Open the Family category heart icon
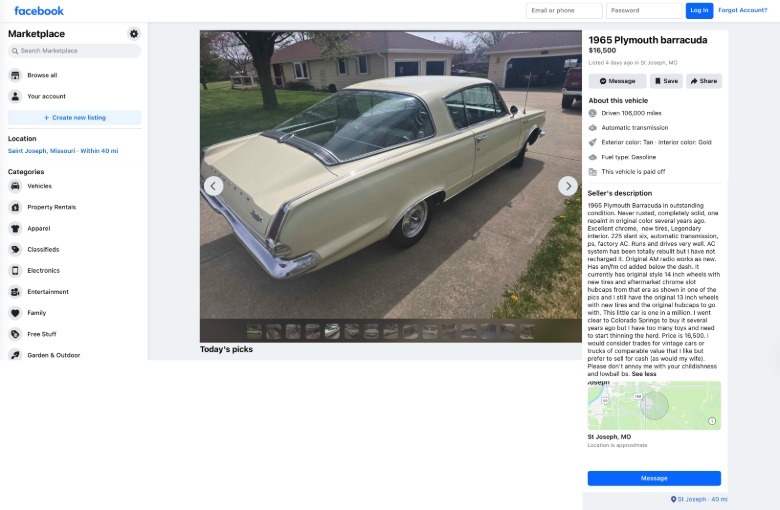Viewport: 780px width, 510px height. 15,313
